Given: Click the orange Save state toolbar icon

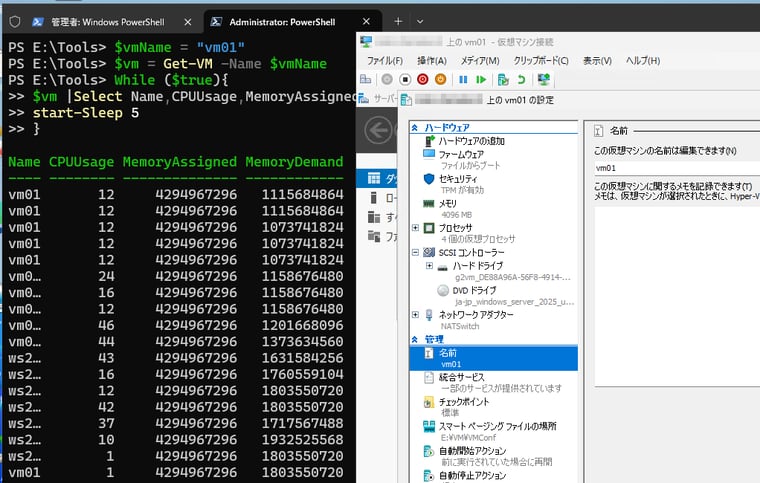Looking at the screenshot, I should click(440, 79).
